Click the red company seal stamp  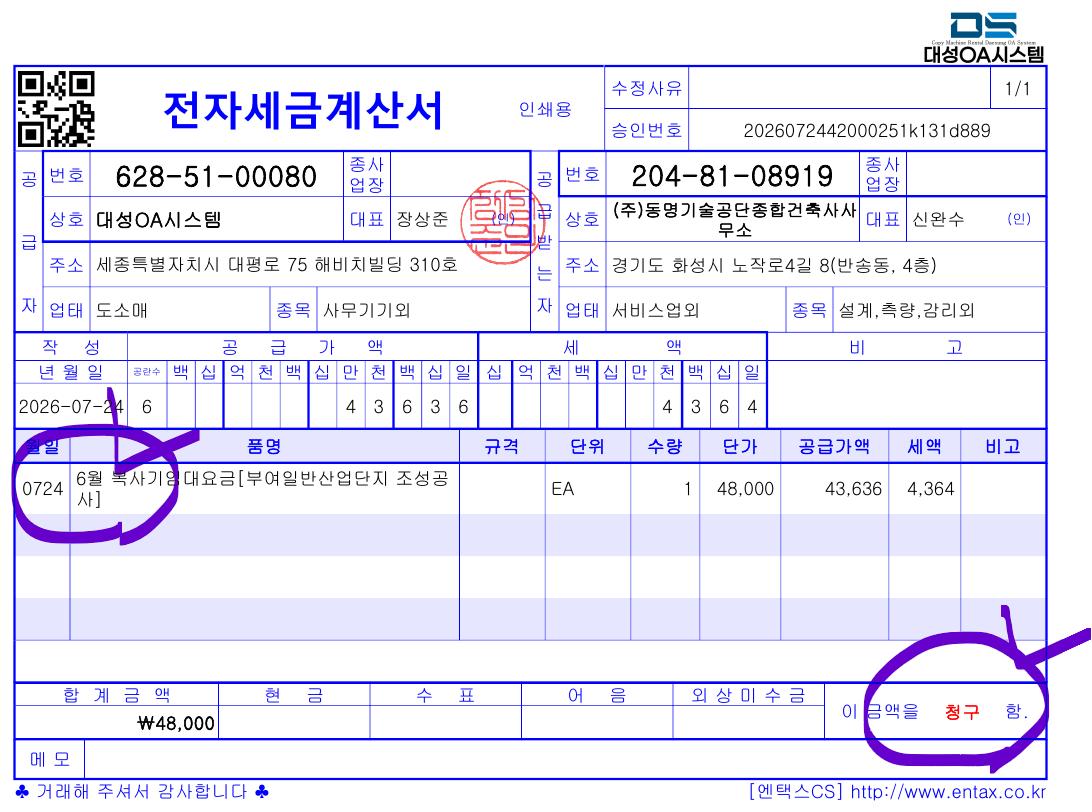click(501, 221)
